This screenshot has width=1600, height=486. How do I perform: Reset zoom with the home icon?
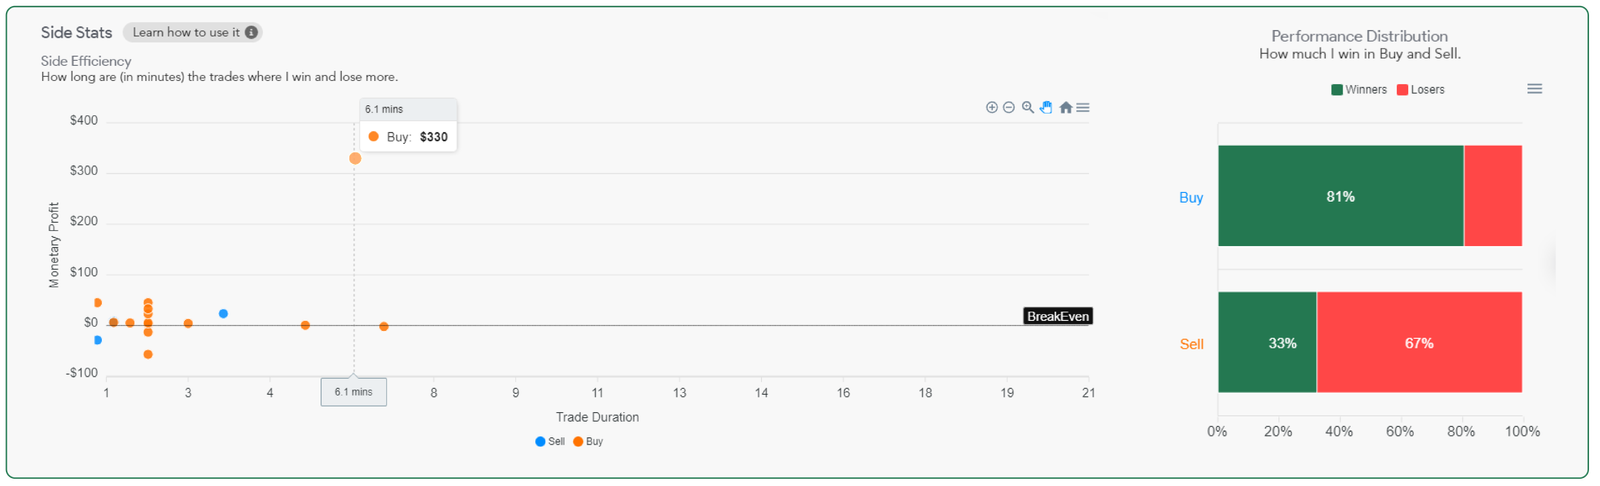pos(1066,107)
